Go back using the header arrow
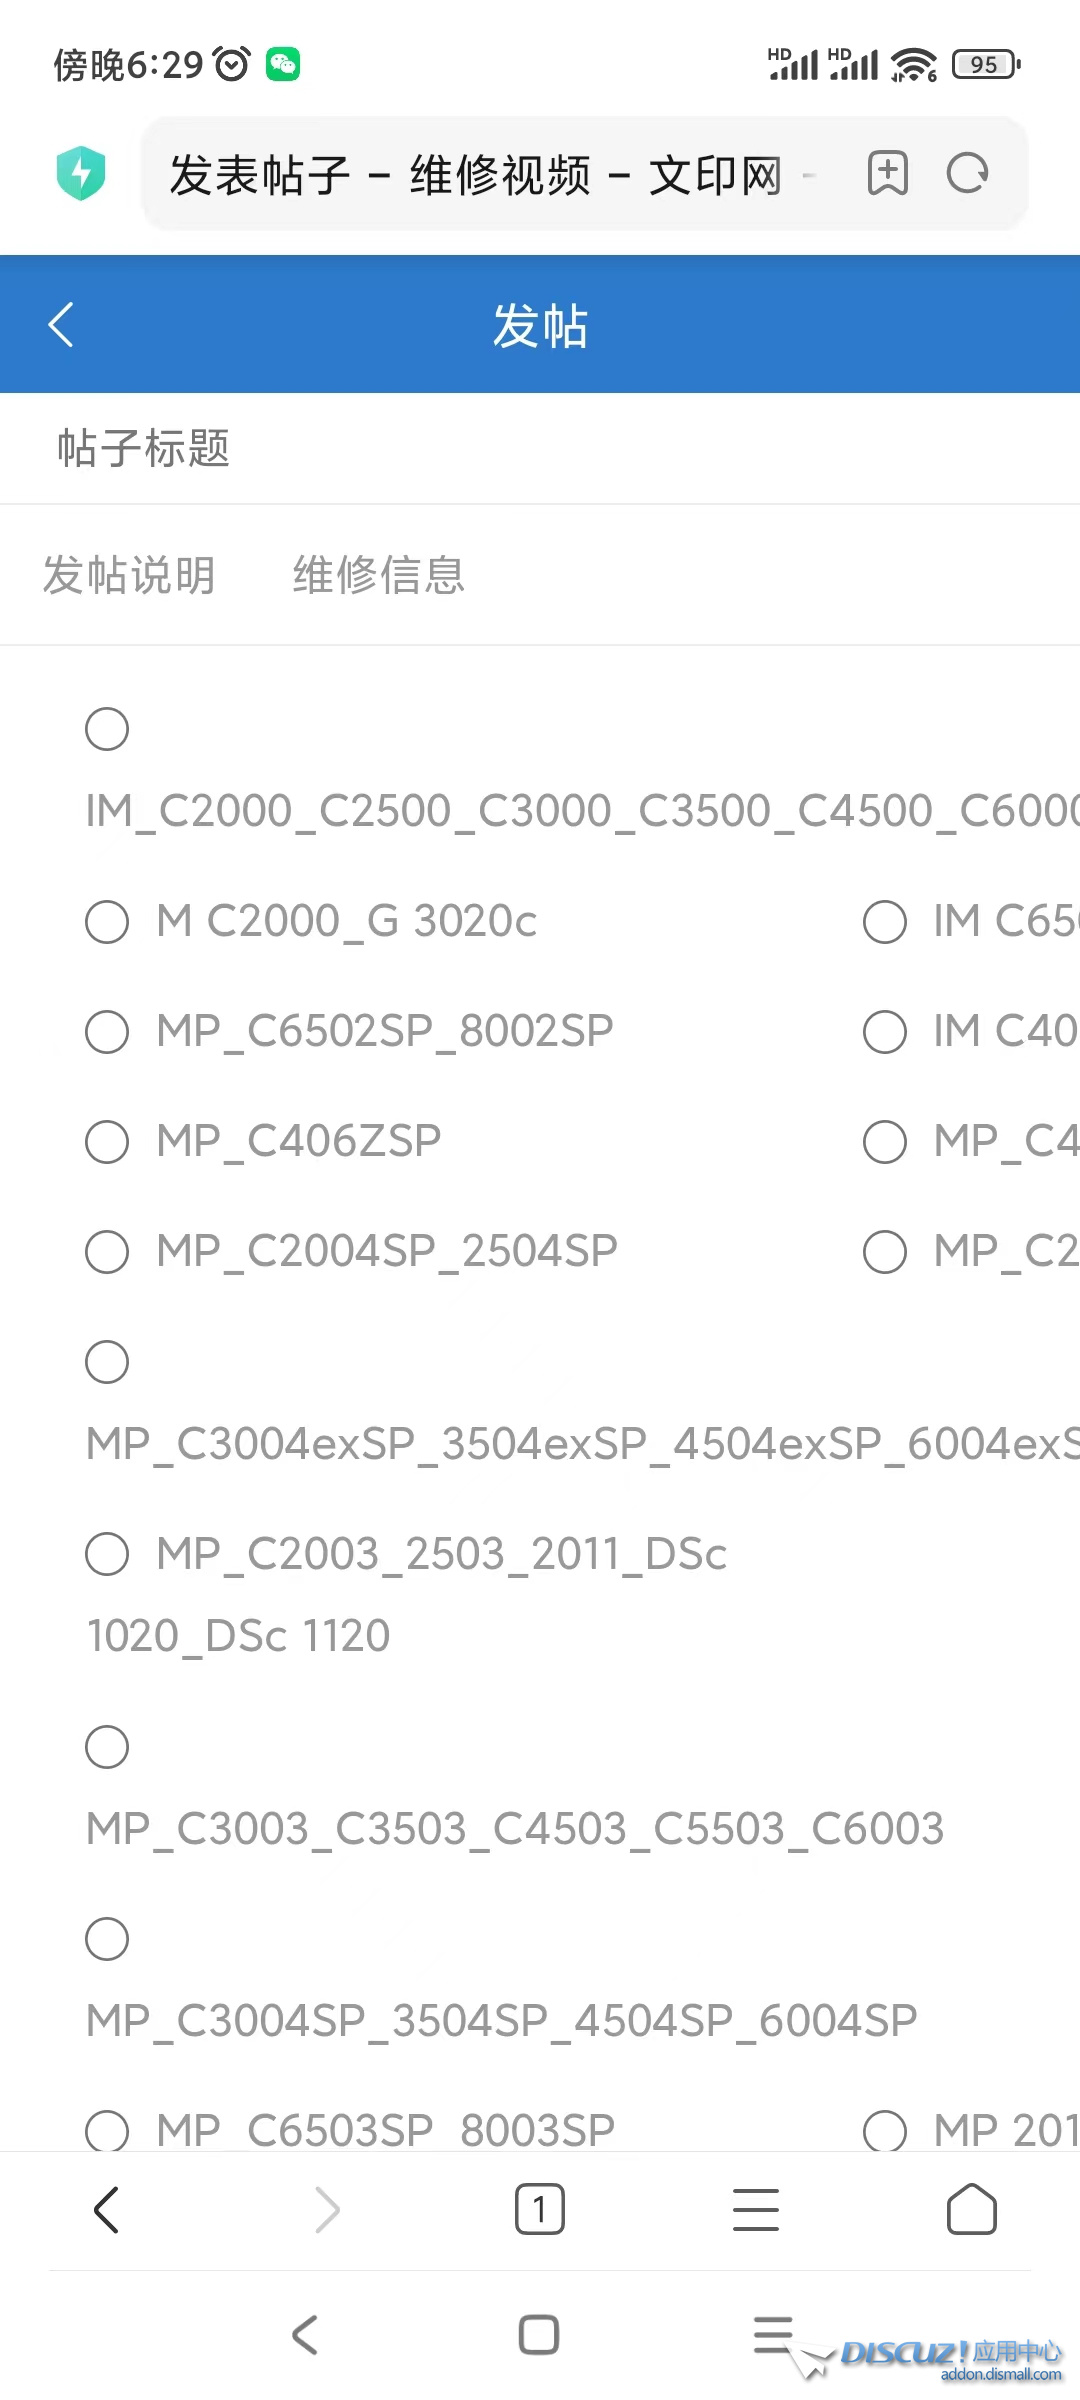1080x2400 pixels. [61, 325]
